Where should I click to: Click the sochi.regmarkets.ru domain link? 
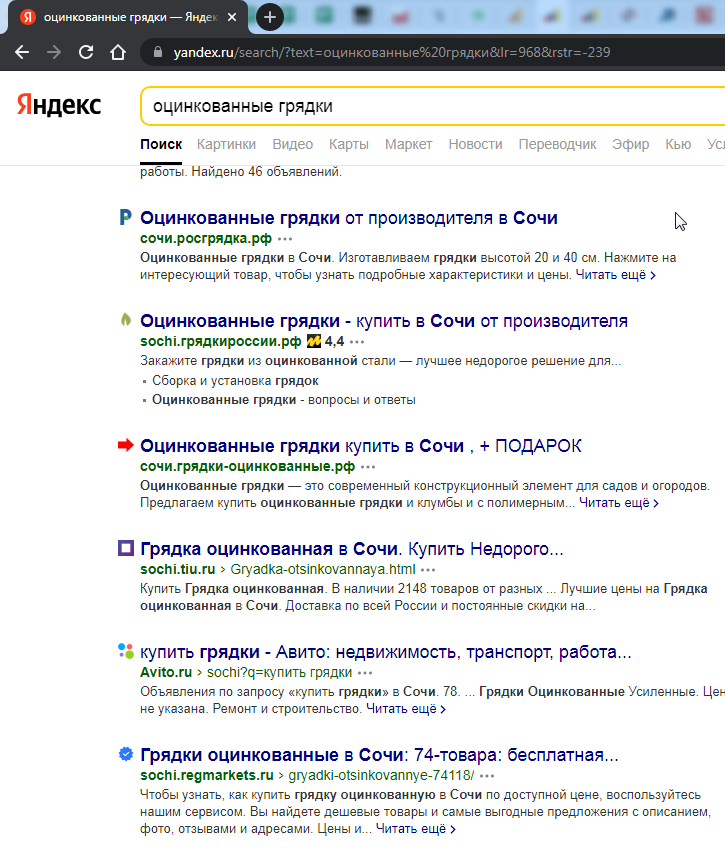[x=207, y=775]
